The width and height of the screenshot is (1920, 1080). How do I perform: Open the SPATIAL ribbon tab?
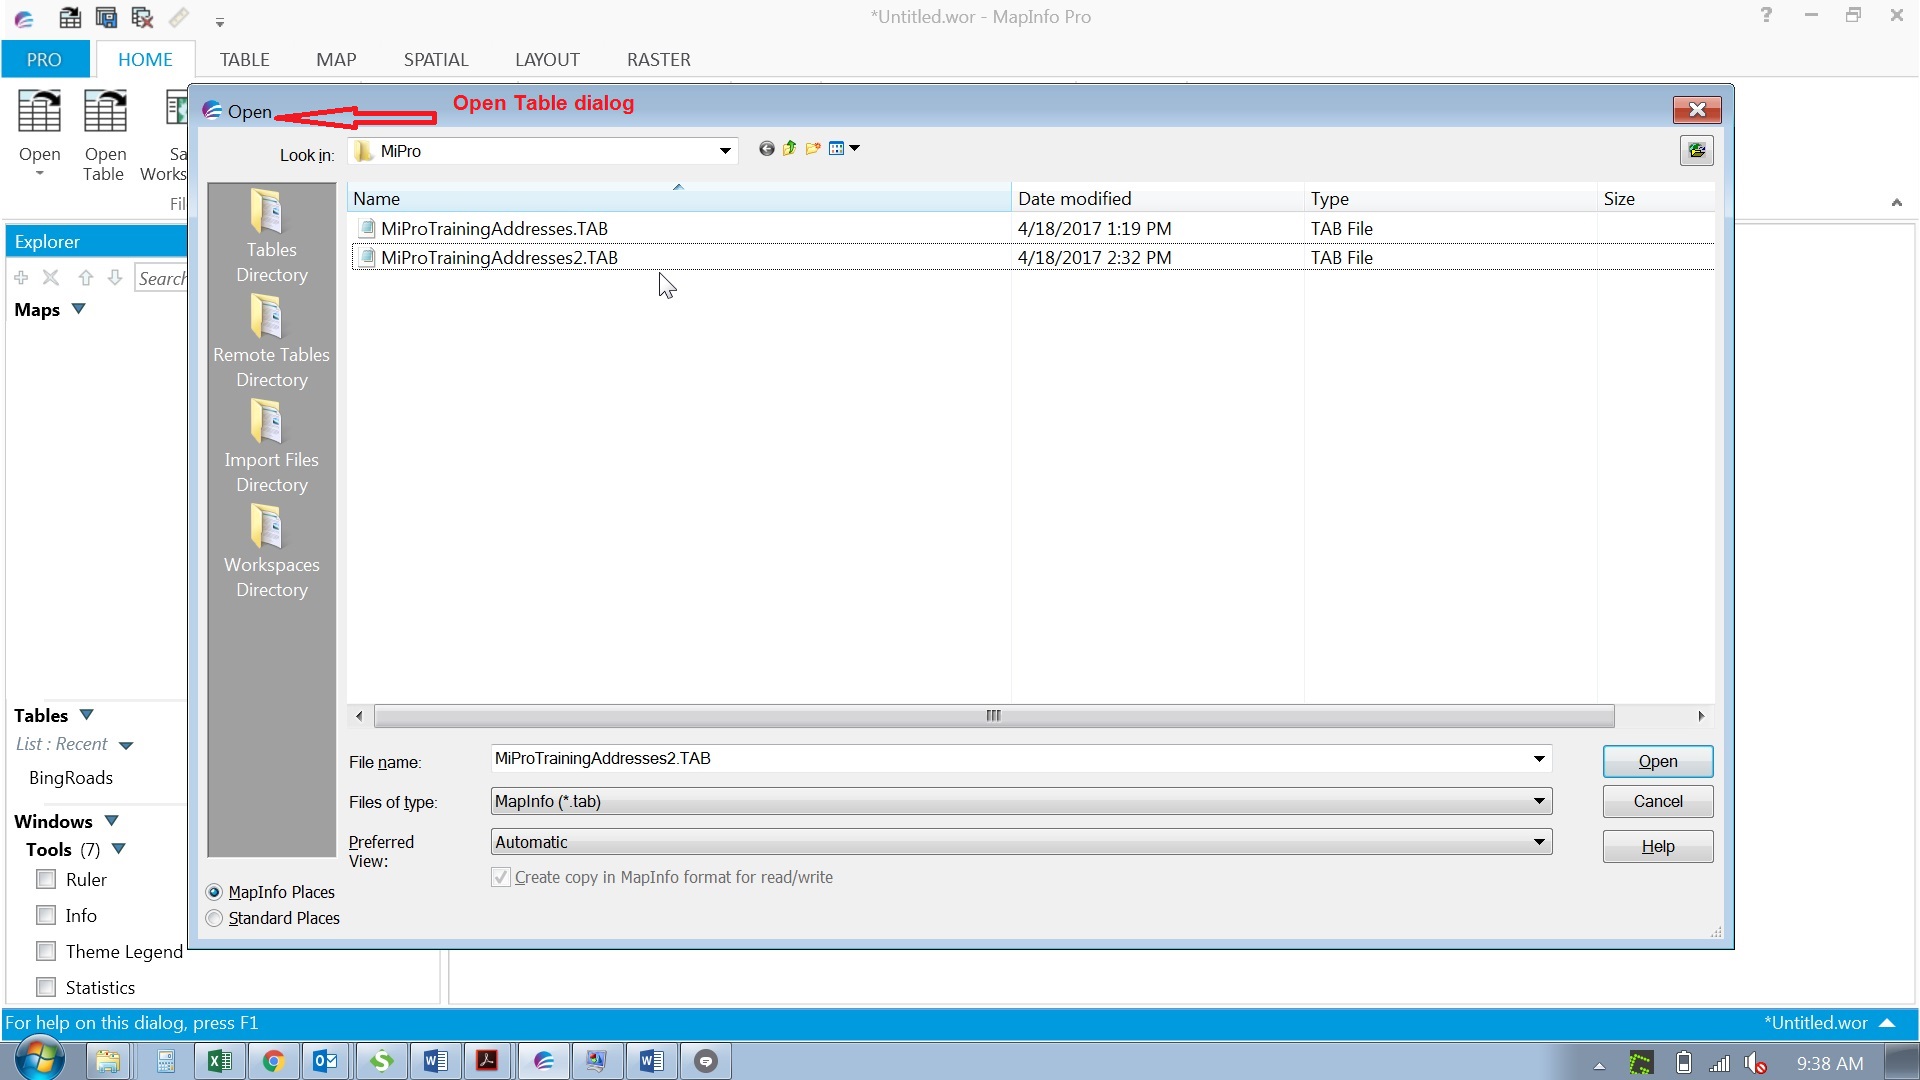436,59
